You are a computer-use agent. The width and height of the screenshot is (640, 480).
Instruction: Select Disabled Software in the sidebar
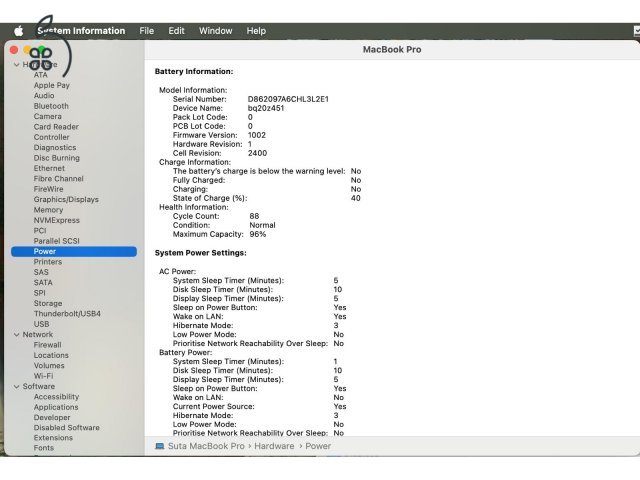tap(67, 428)
